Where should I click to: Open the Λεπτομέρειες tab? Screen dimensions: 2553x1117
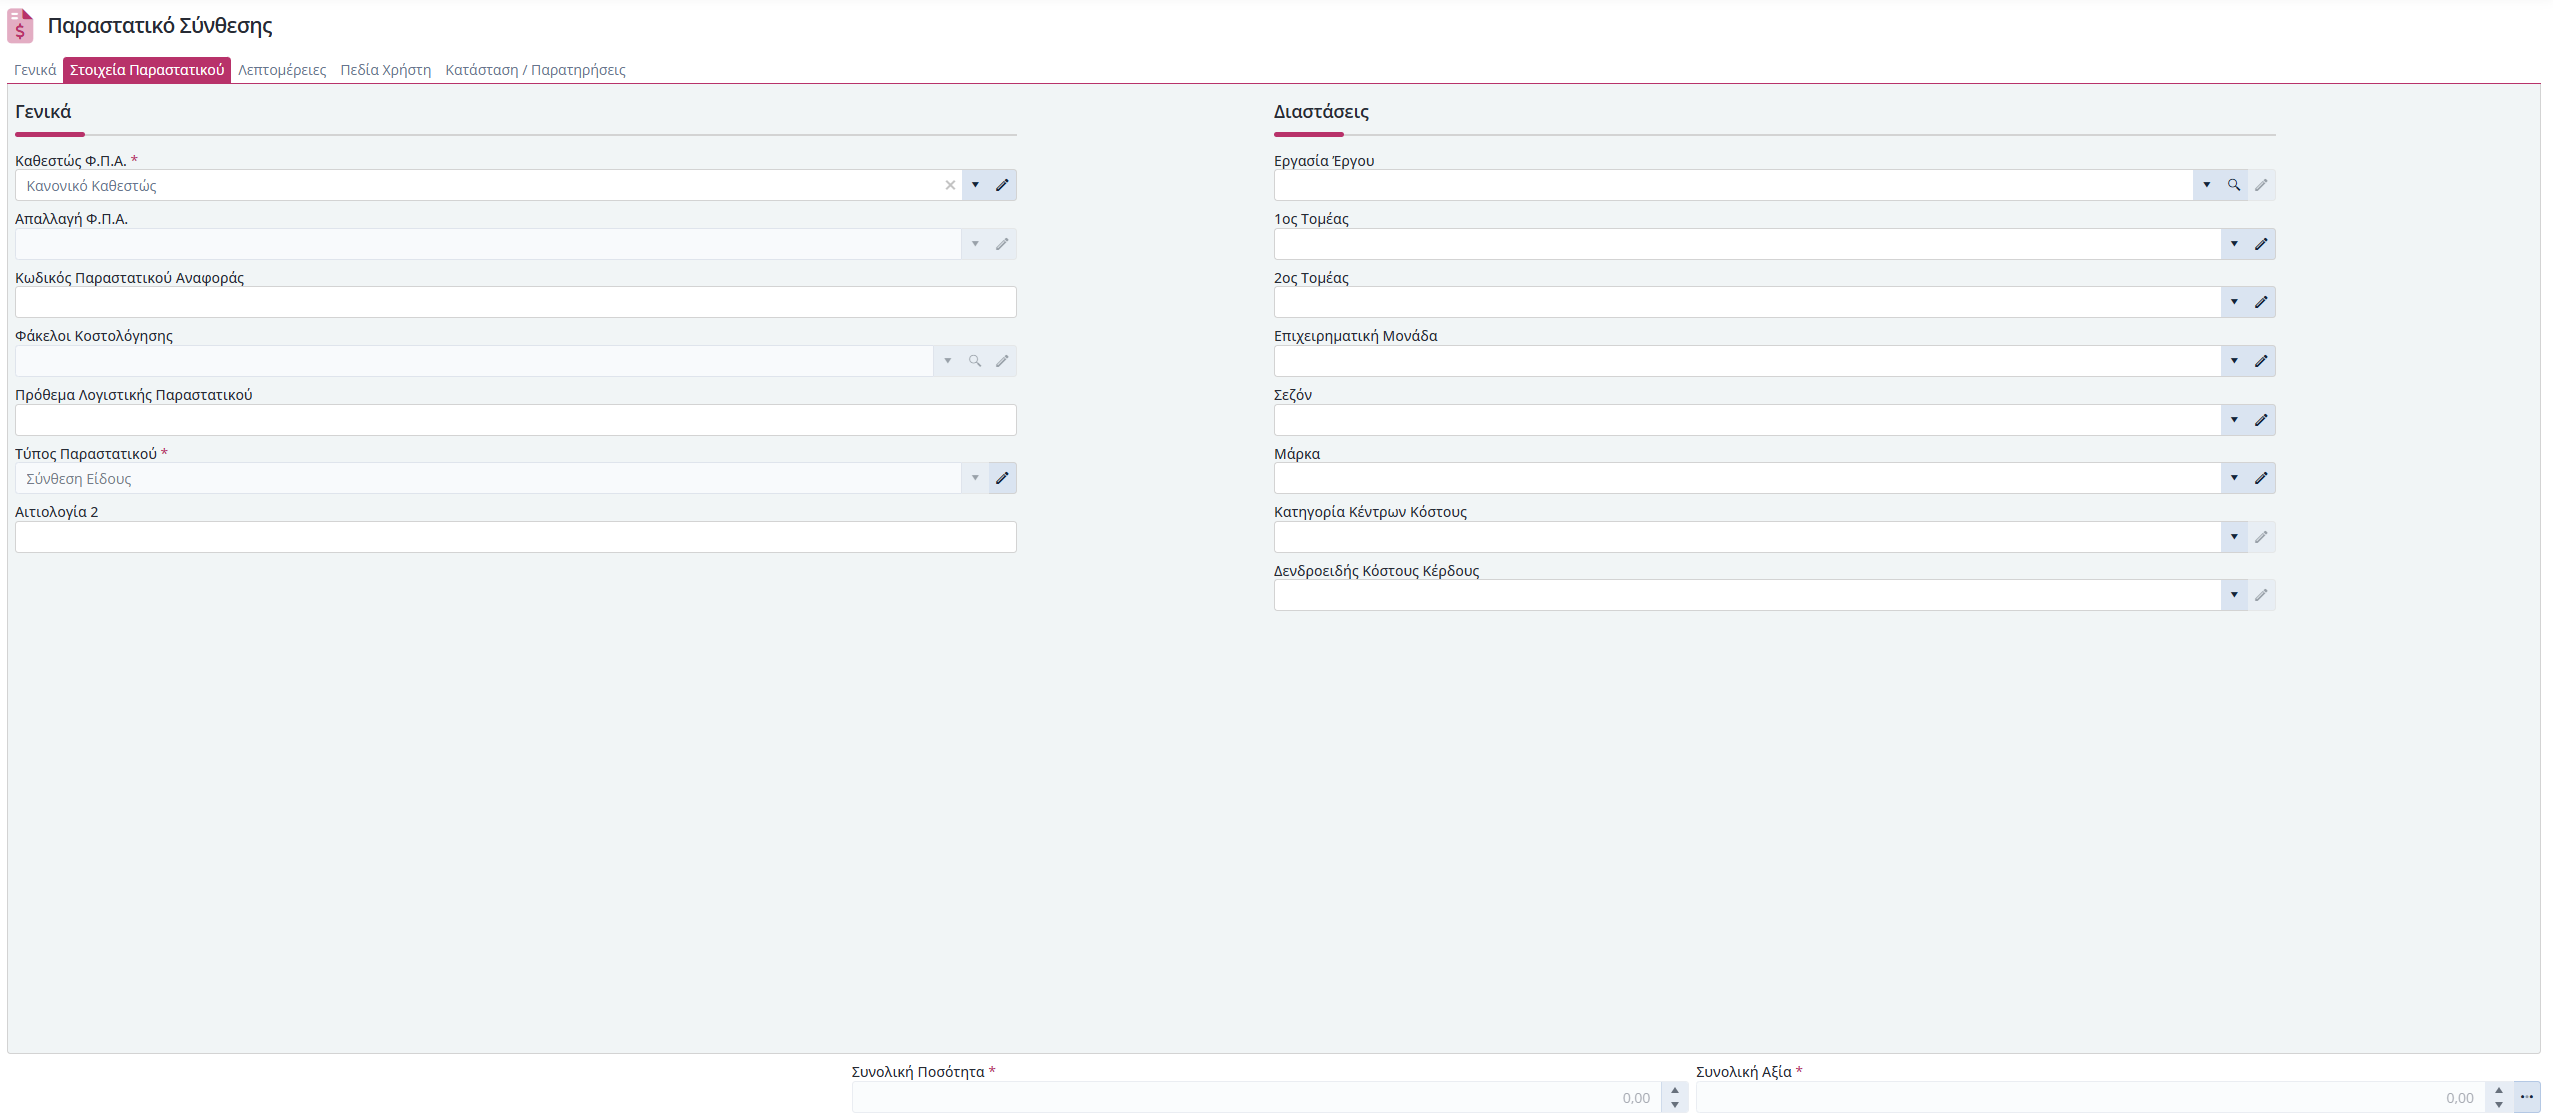pyautogui.click(x=282, y=70)
